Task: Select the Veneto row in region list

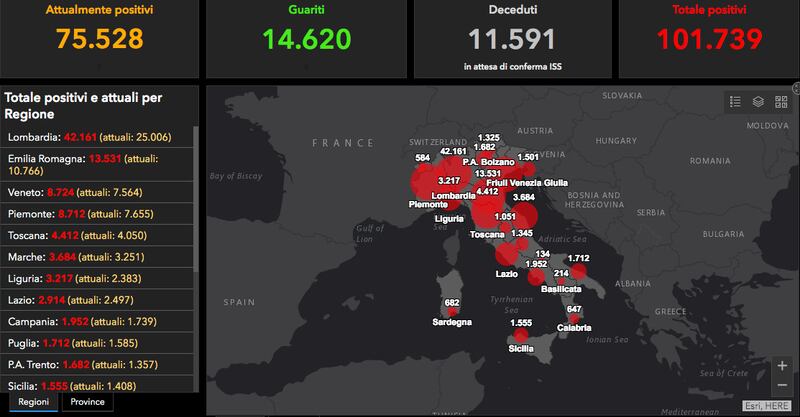Action: pyautogui.click(x=97, y=192)
